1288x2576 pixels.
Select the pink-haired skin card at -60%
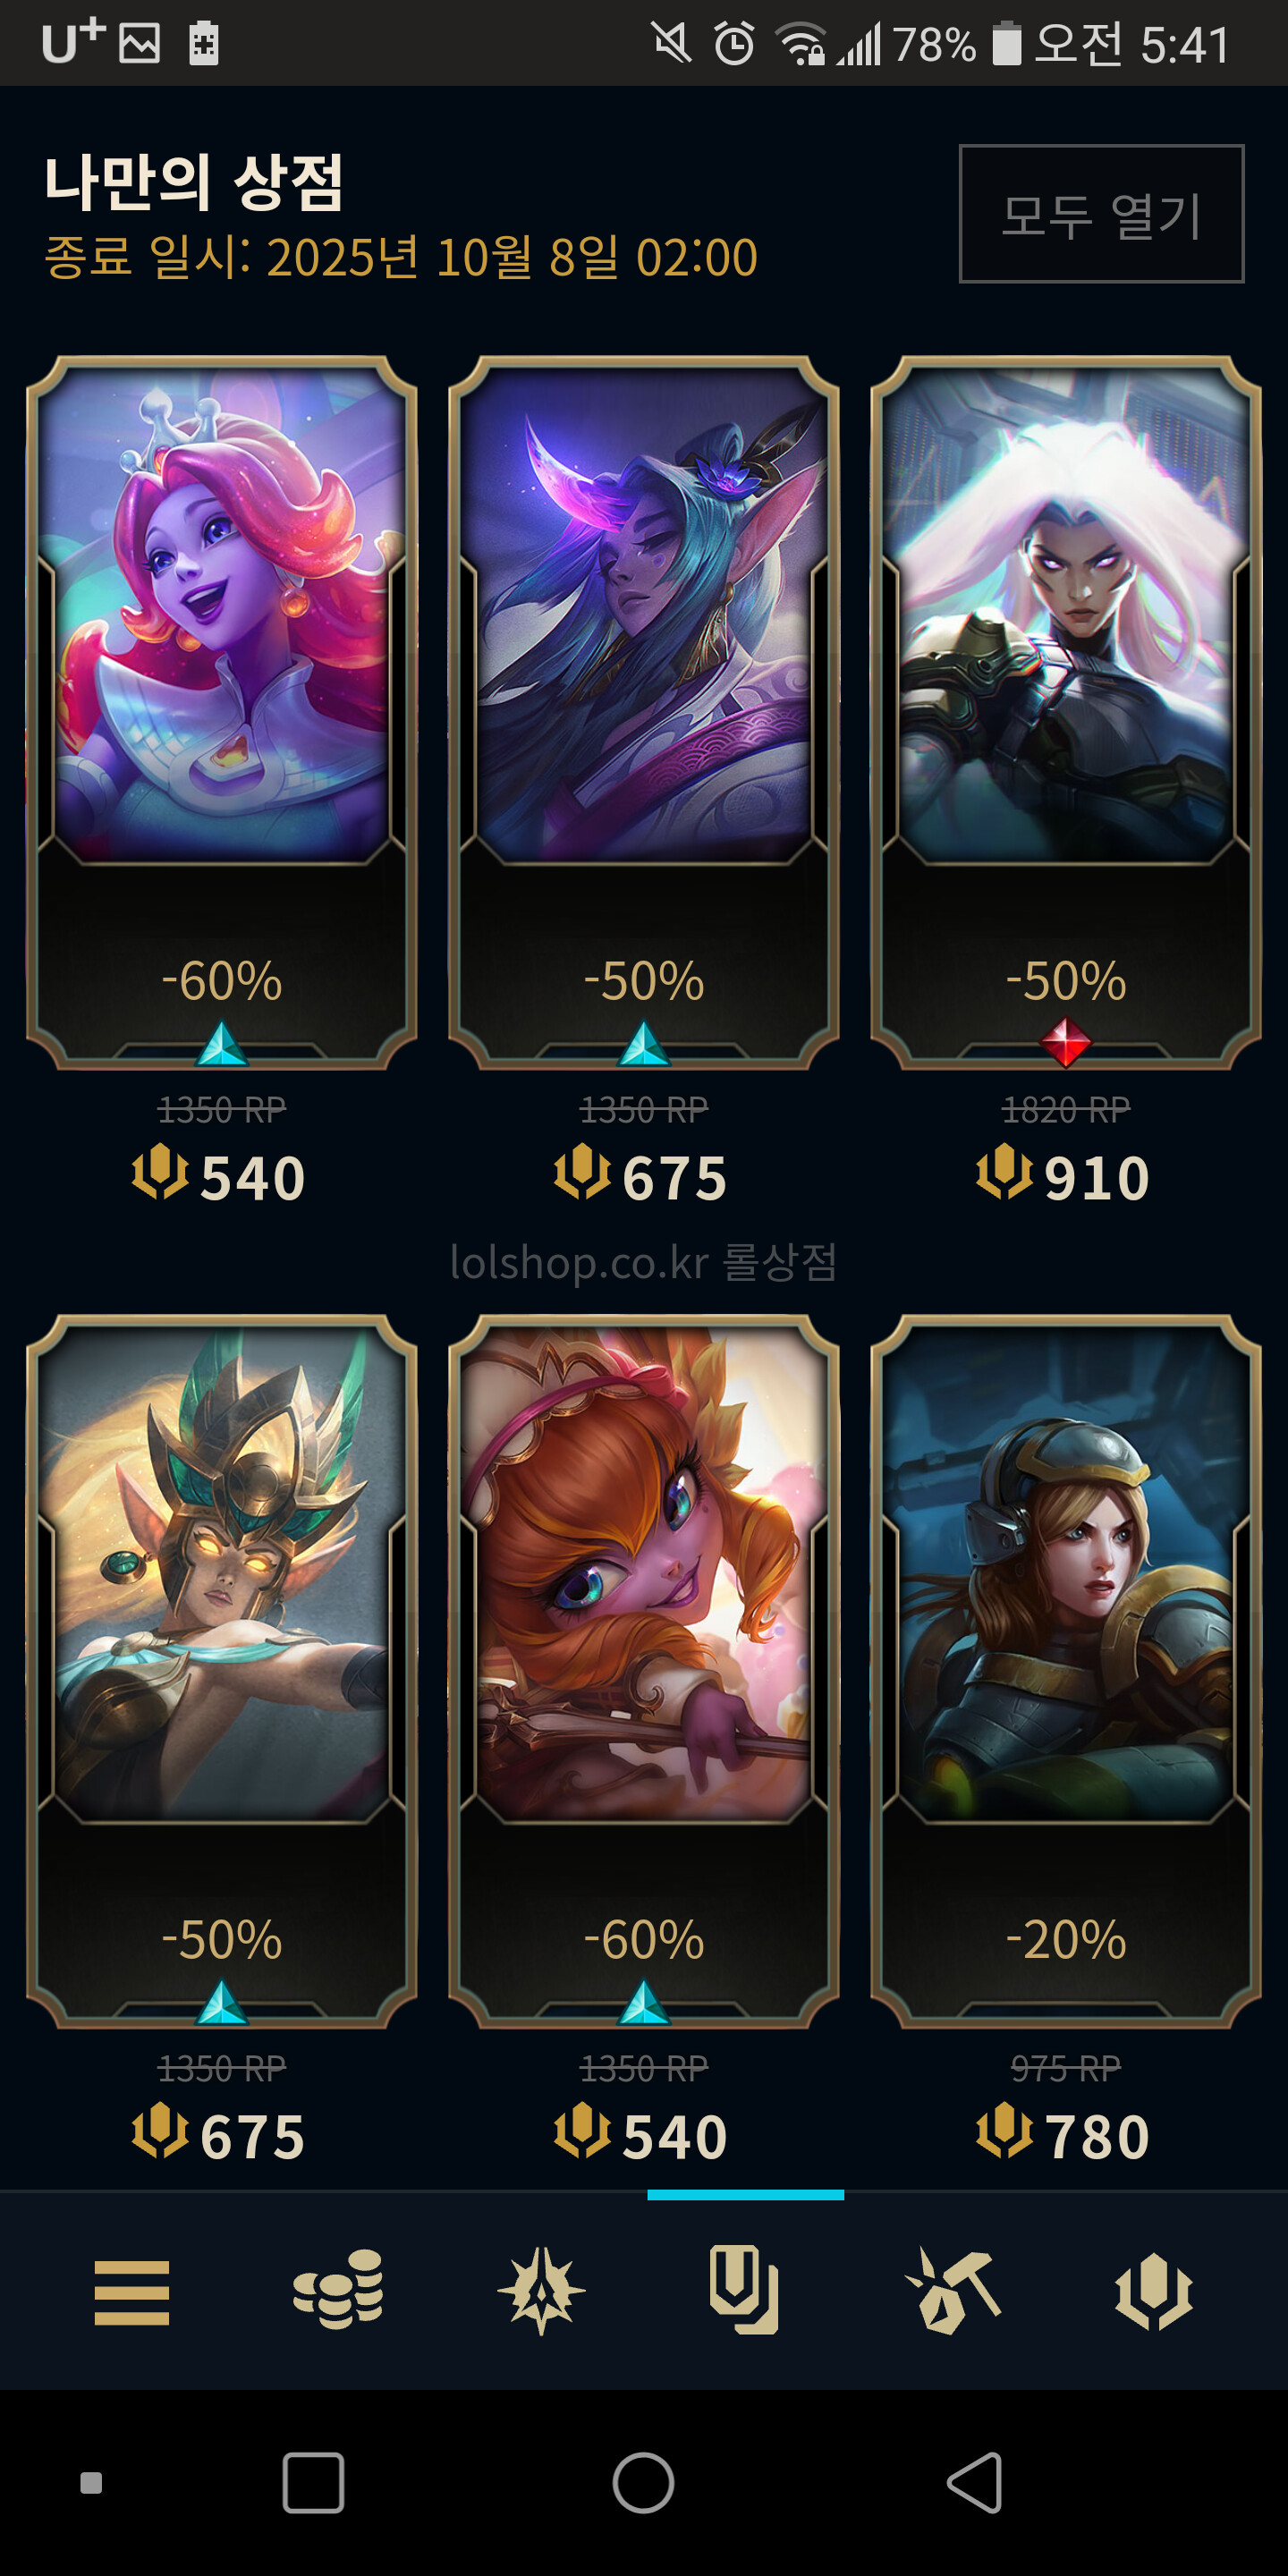tap(222, 712)
